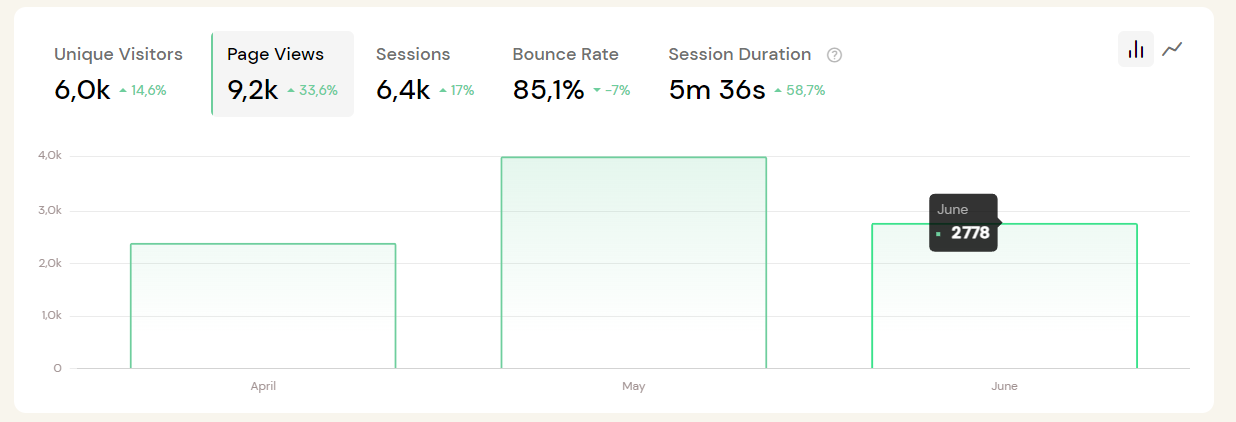
Task: Click the June tooltip showing 2778
Action: (963, 222)
